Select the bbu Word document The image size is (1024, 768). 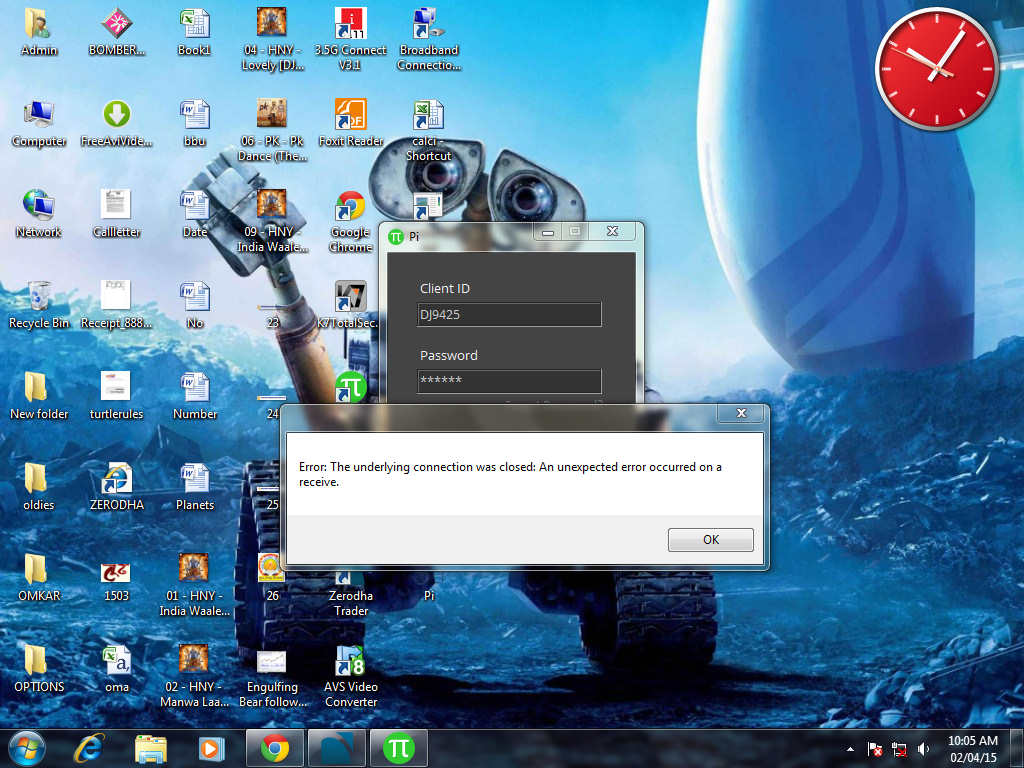pos(195,123)
